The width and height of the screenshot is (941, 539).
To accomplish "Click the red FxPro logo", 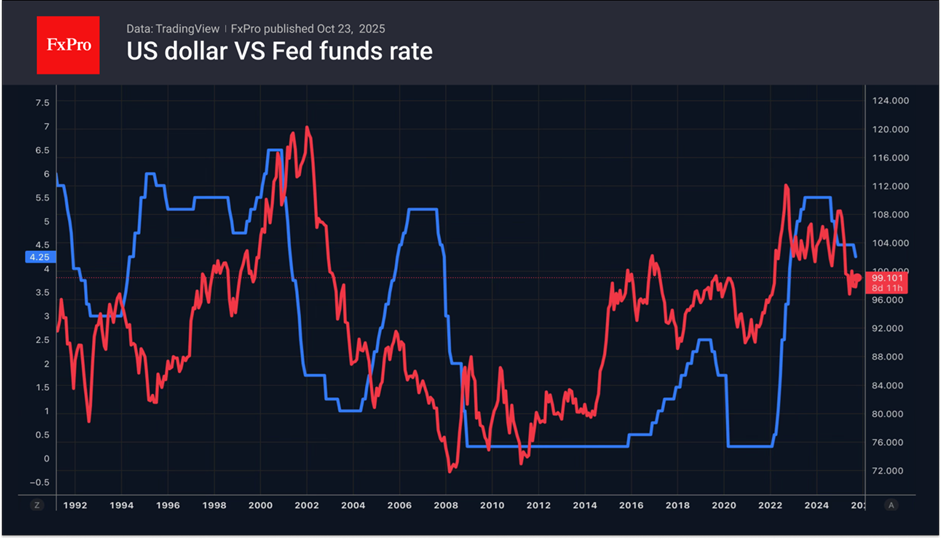I will (68, 44).
